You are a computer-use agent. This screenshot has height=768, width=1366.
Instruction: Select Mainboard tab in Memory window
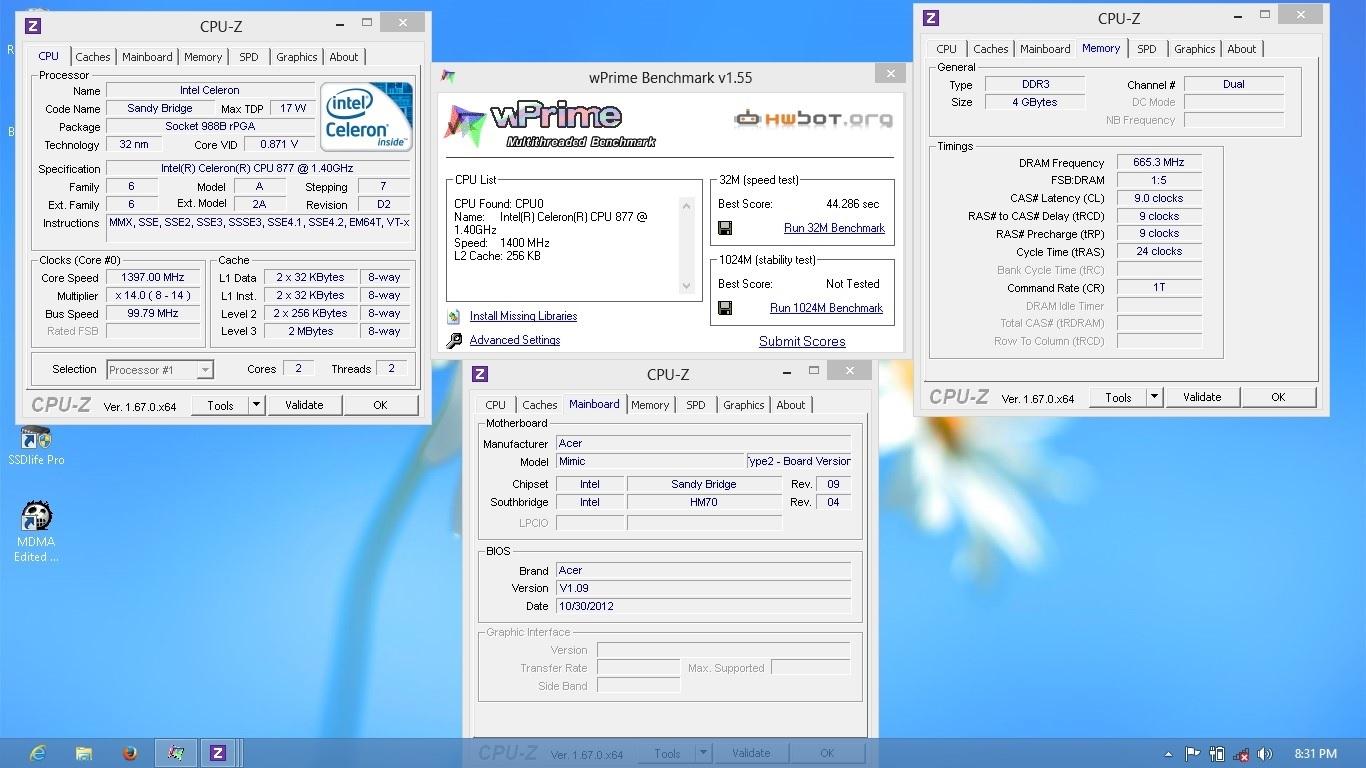point(1045,49)
